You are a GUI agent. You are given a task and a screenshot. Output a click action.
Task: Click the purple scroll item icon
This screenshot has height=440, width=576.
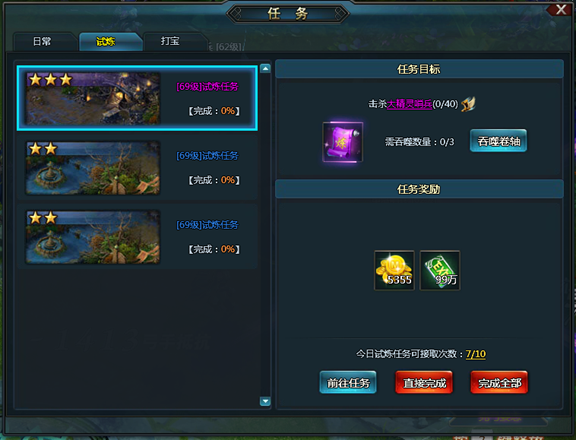pos(342,142)
